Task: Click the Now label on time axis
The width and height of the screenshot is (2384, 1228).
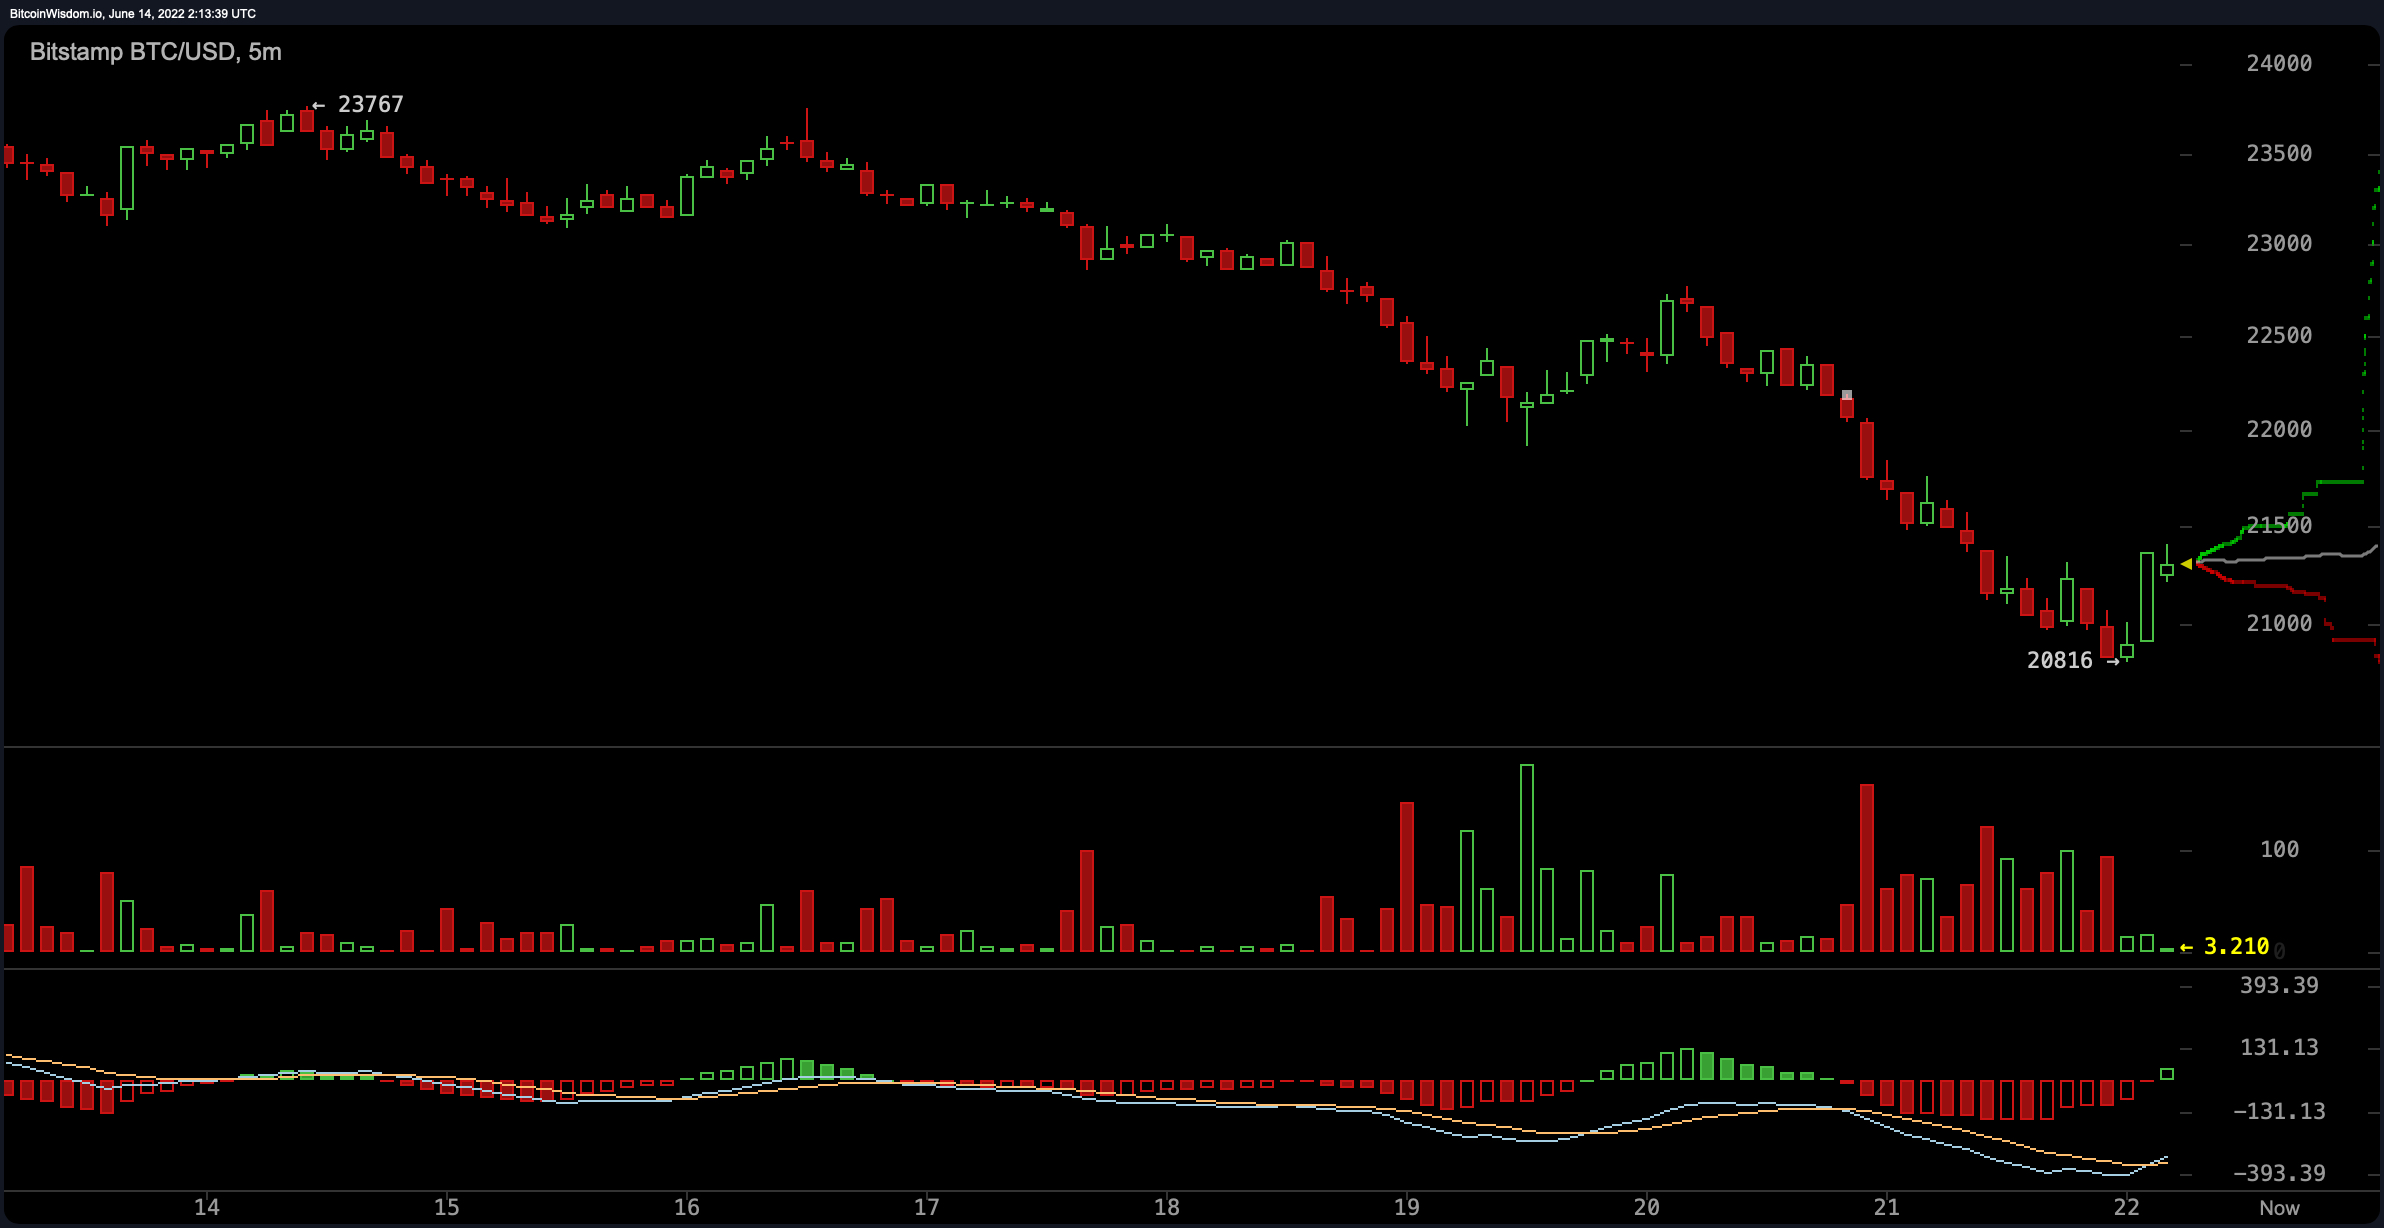Action: [2280, 1208]
